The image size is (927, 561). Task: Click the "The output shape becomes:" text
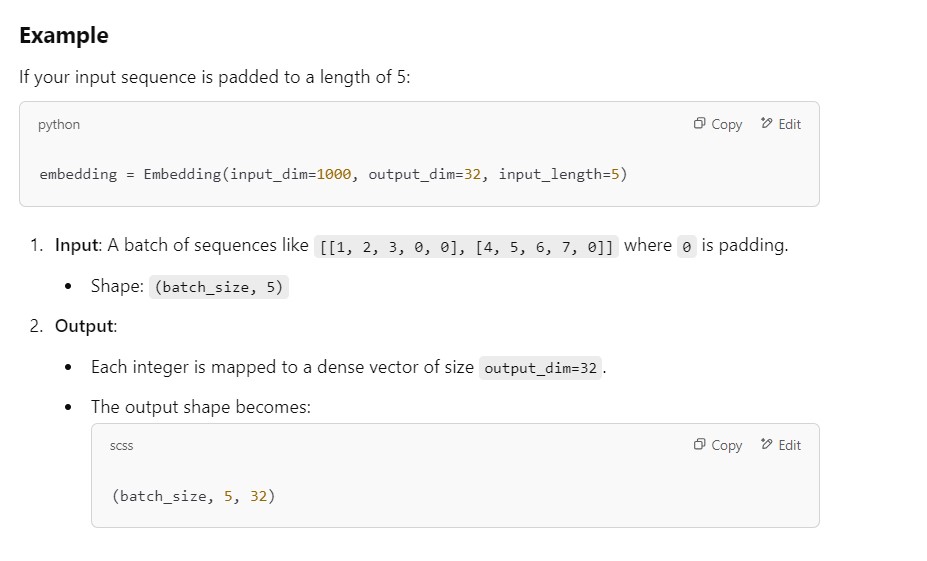pyautogui.click(x=200, y=407)
